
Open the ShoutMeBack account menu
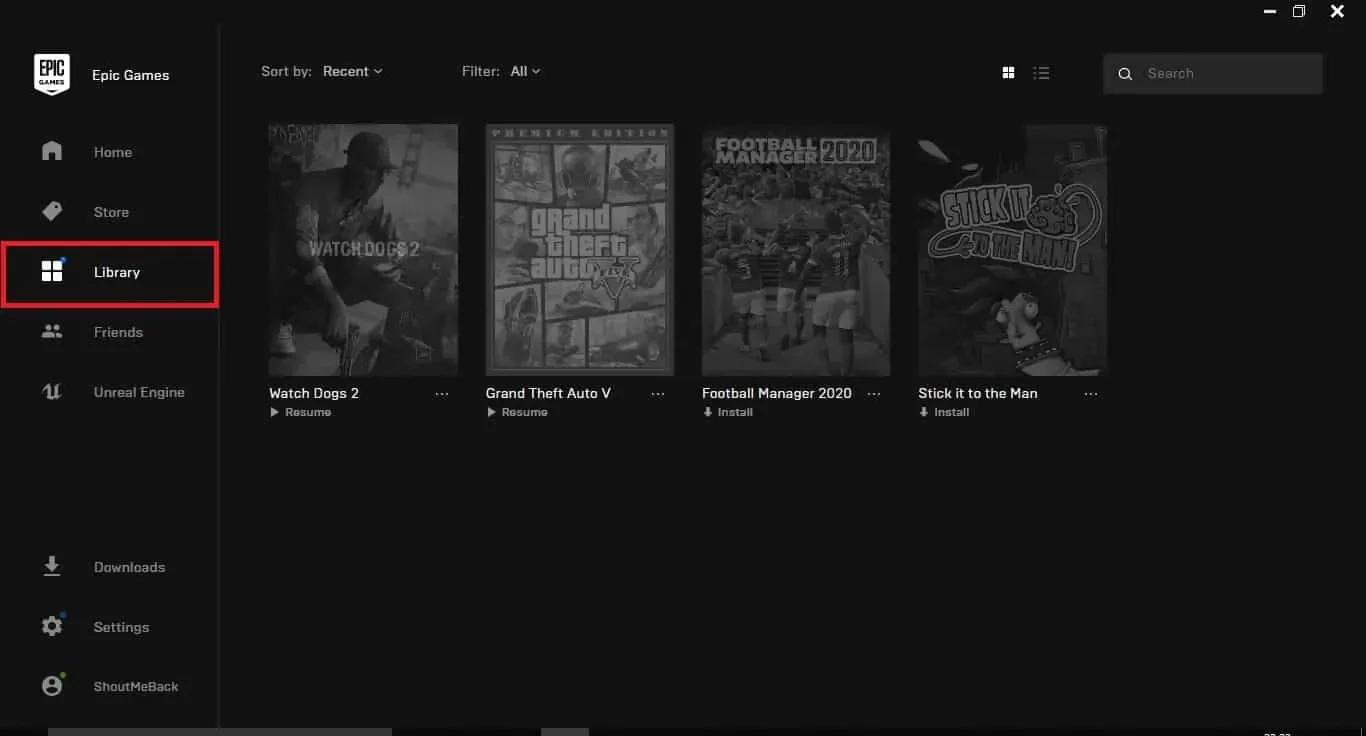point(136,687)
